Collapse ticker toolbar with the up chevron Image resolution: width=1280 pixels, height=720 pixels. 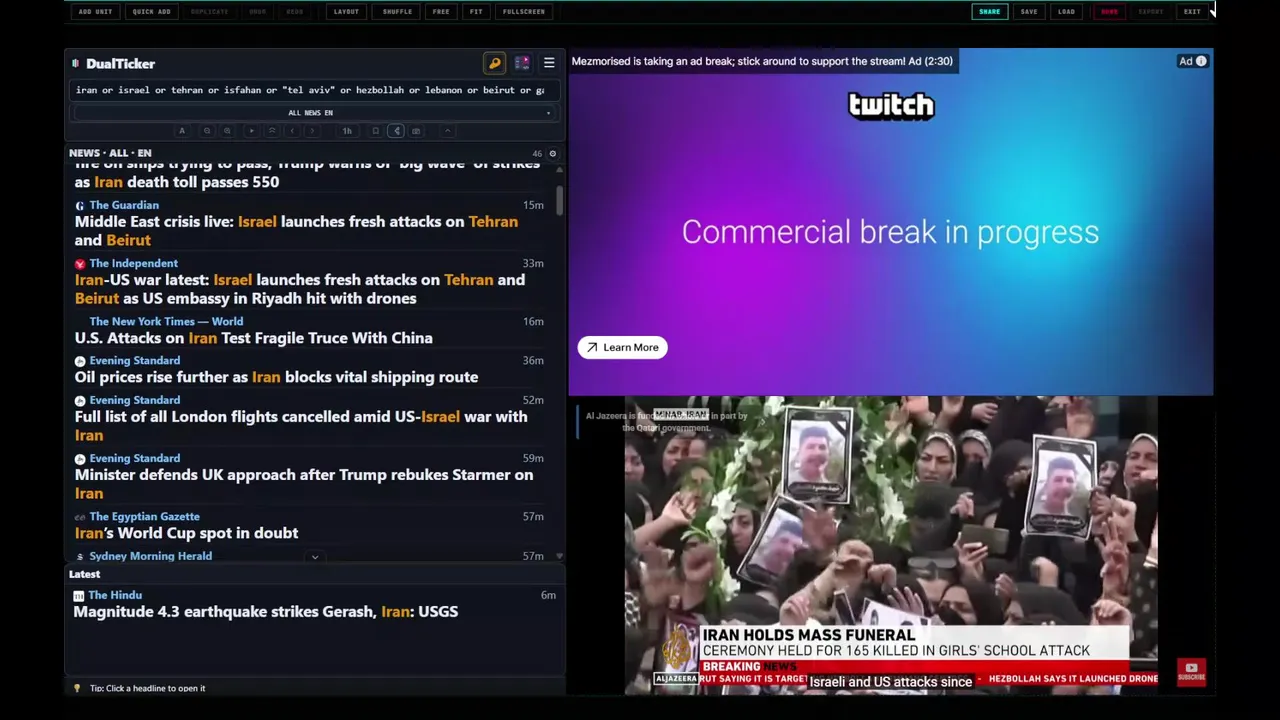pos(448,131)
